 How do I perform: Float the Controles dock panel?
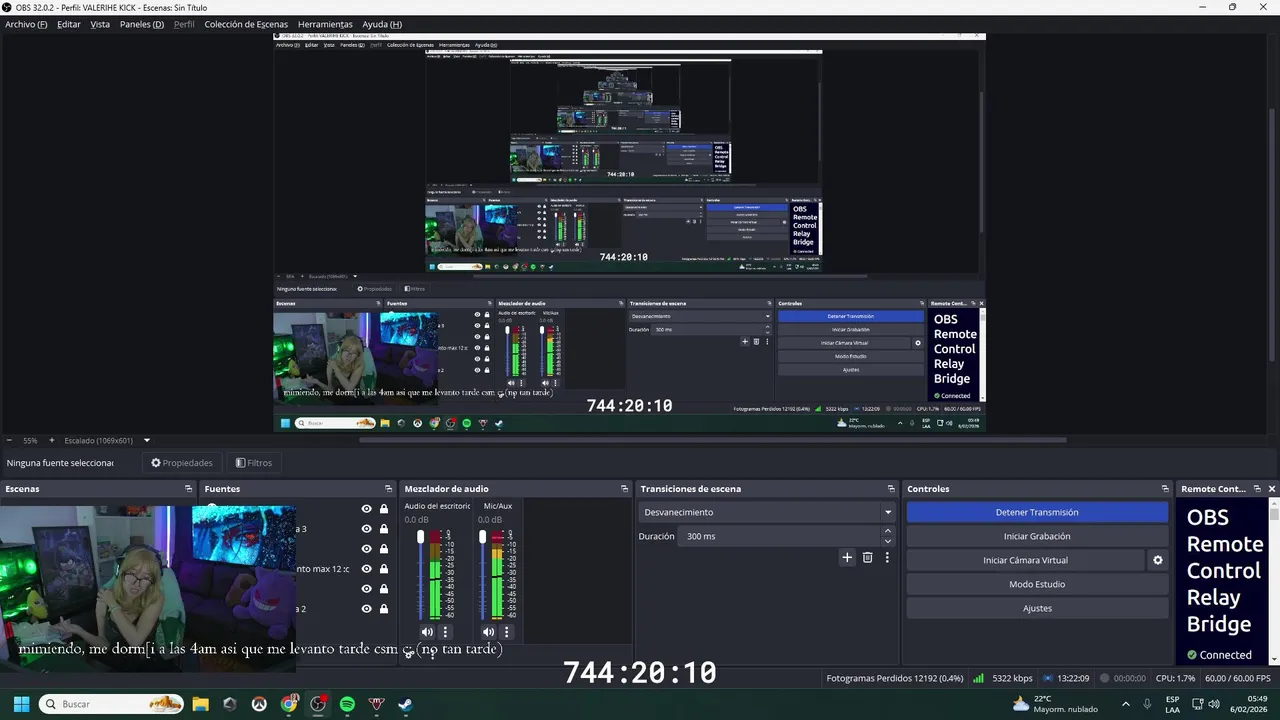1165,489
